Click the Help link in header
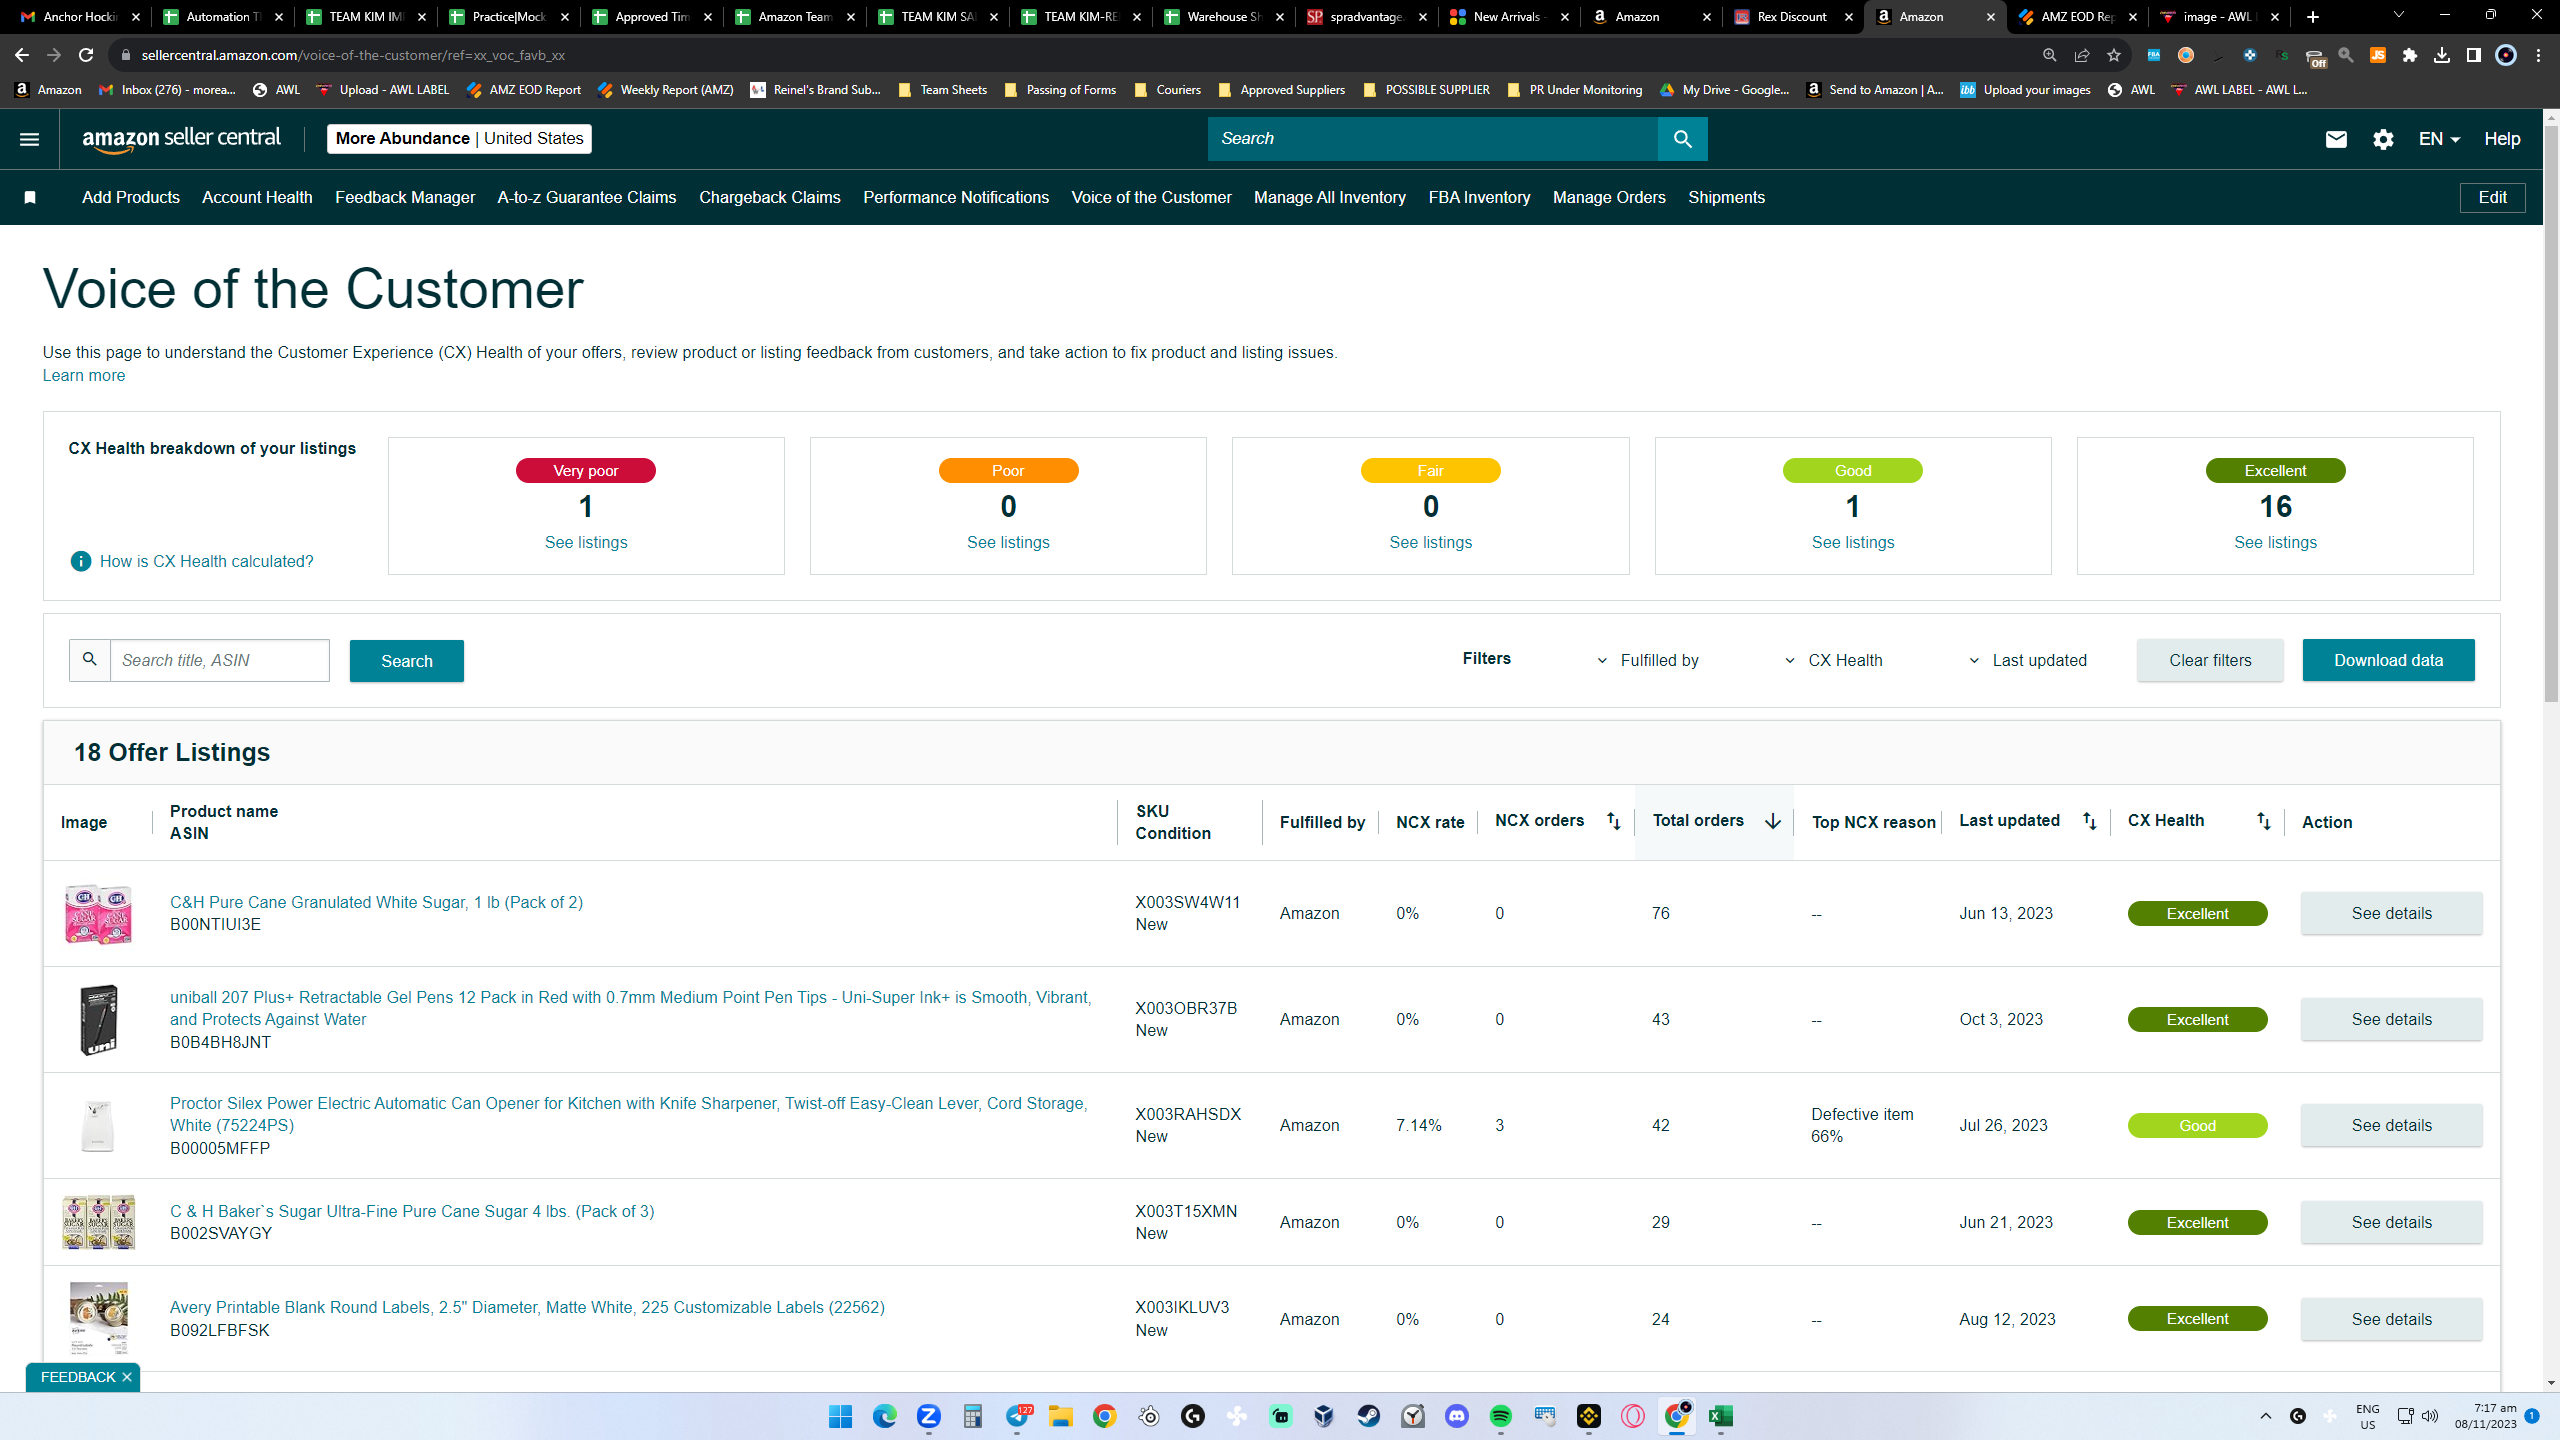 [x=2502, y=139]
